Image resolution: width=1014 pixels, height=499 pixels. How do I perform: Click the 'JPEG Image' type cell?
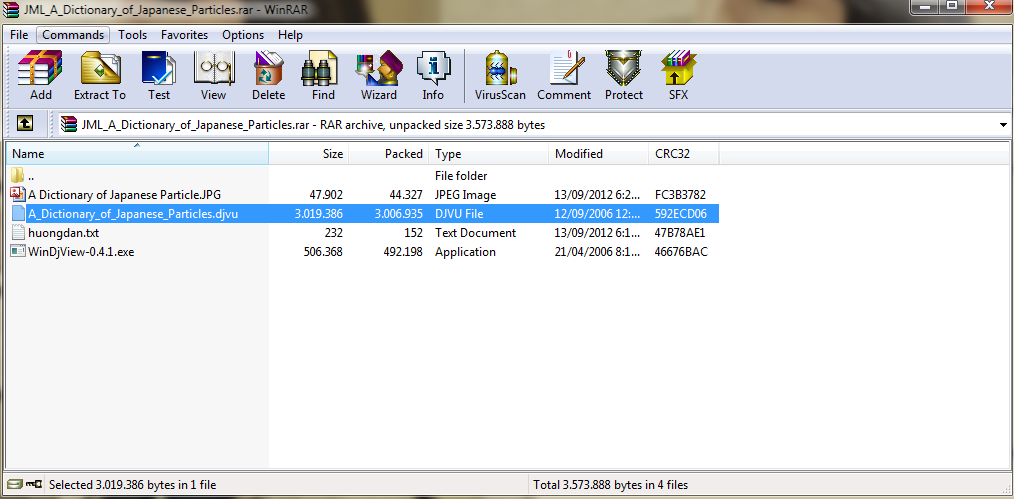466,195
